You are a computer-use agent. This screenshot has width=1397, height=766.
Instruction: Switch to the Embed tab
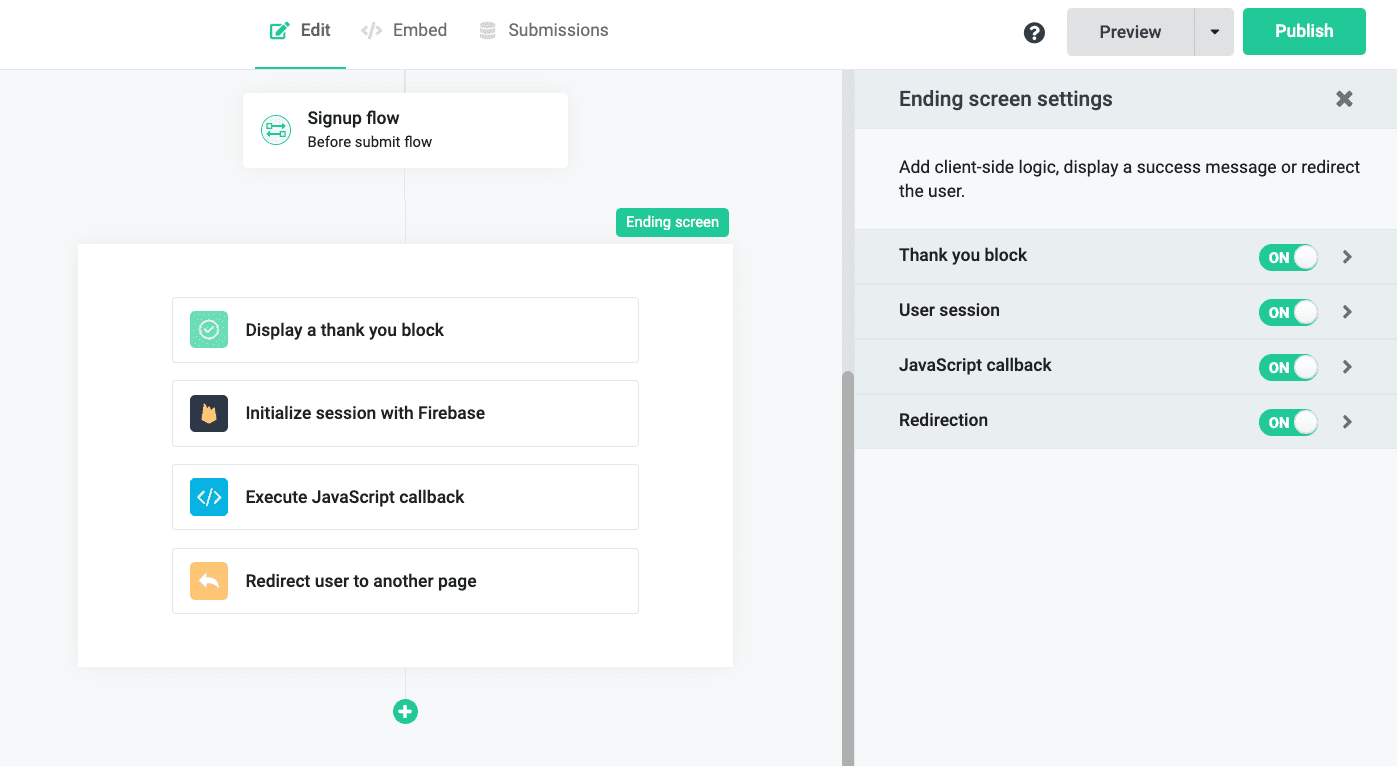pyautogui.click(x=405, y=30)
